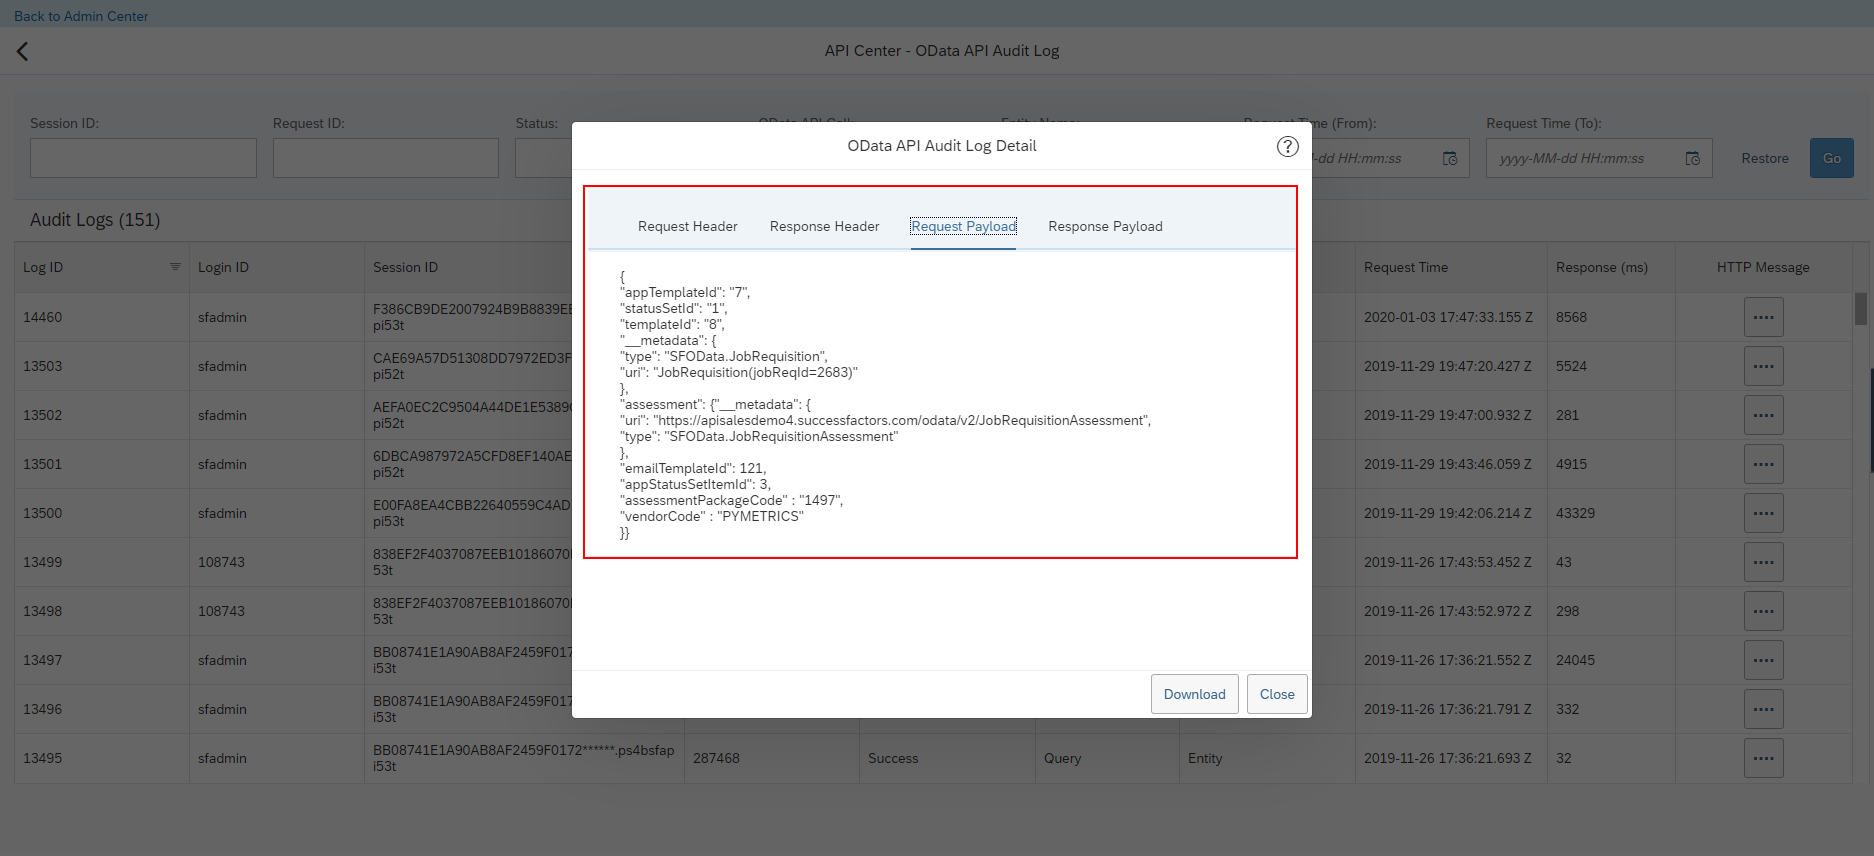
Task: Open HTTP Message details for log 13502
Action: coord(1763,415)
